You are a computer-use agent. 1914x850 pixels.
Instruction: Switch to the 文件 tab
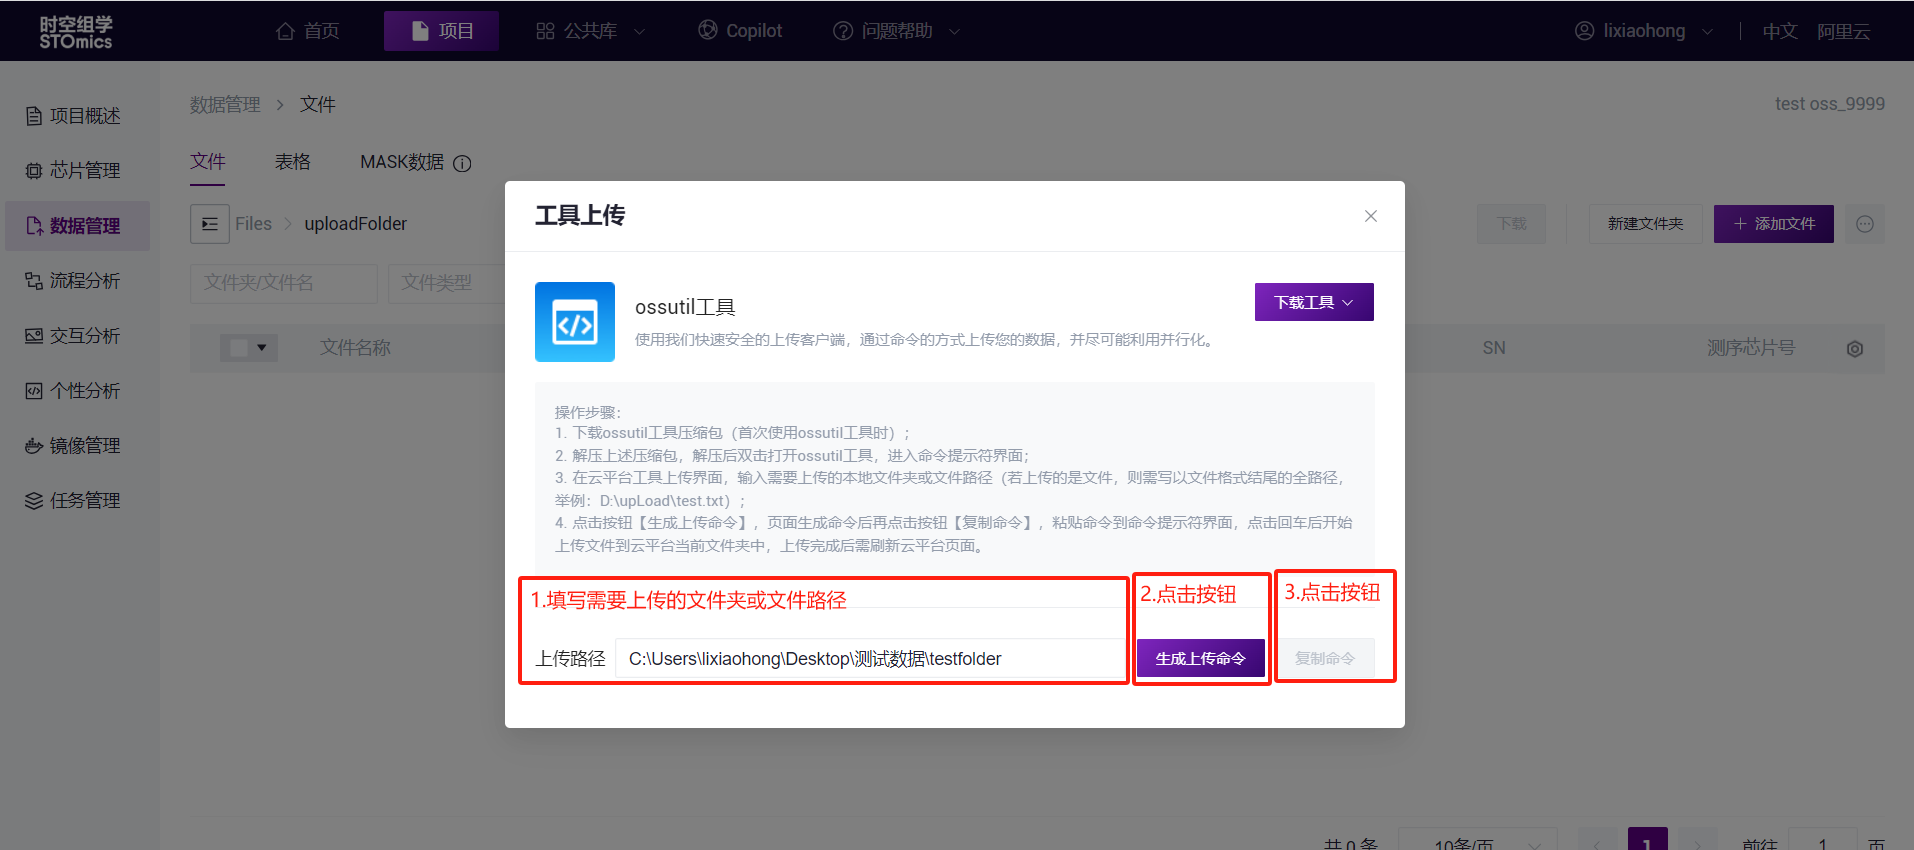208,162
